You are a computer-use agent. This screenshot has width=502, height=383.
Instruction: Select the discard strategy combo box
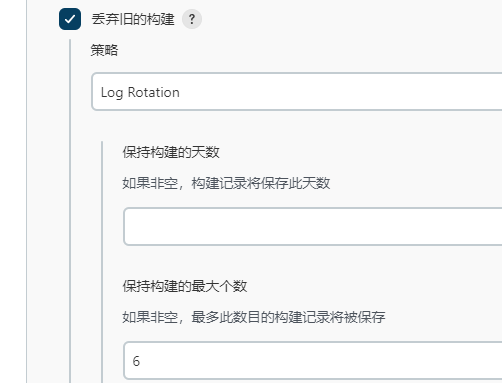coord(297,92)
